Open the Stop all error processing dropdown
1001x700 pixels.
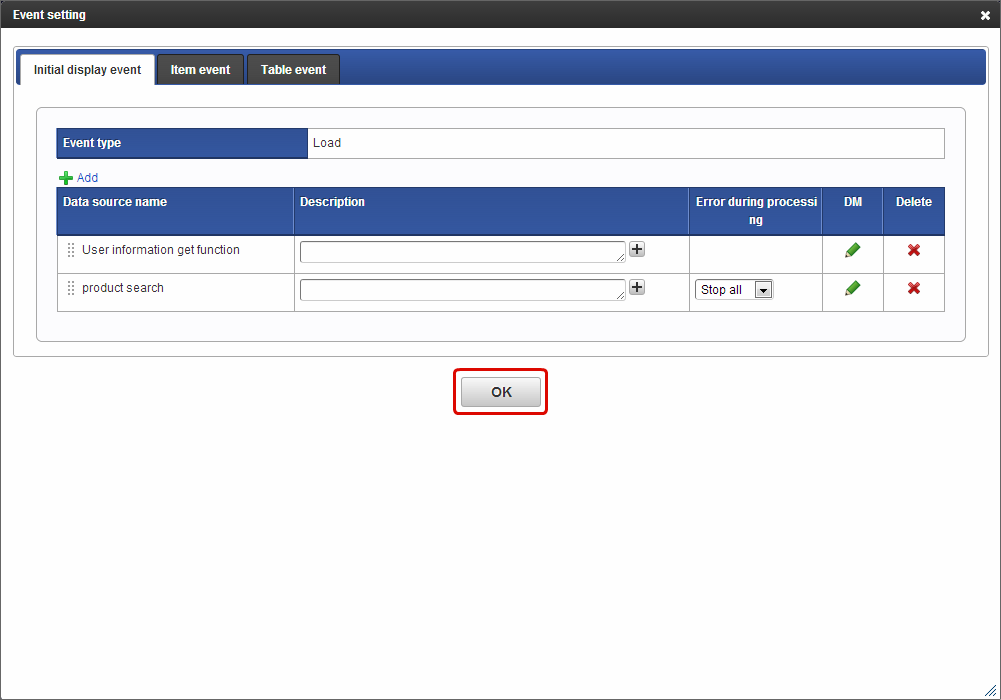[x=734, y=290]
